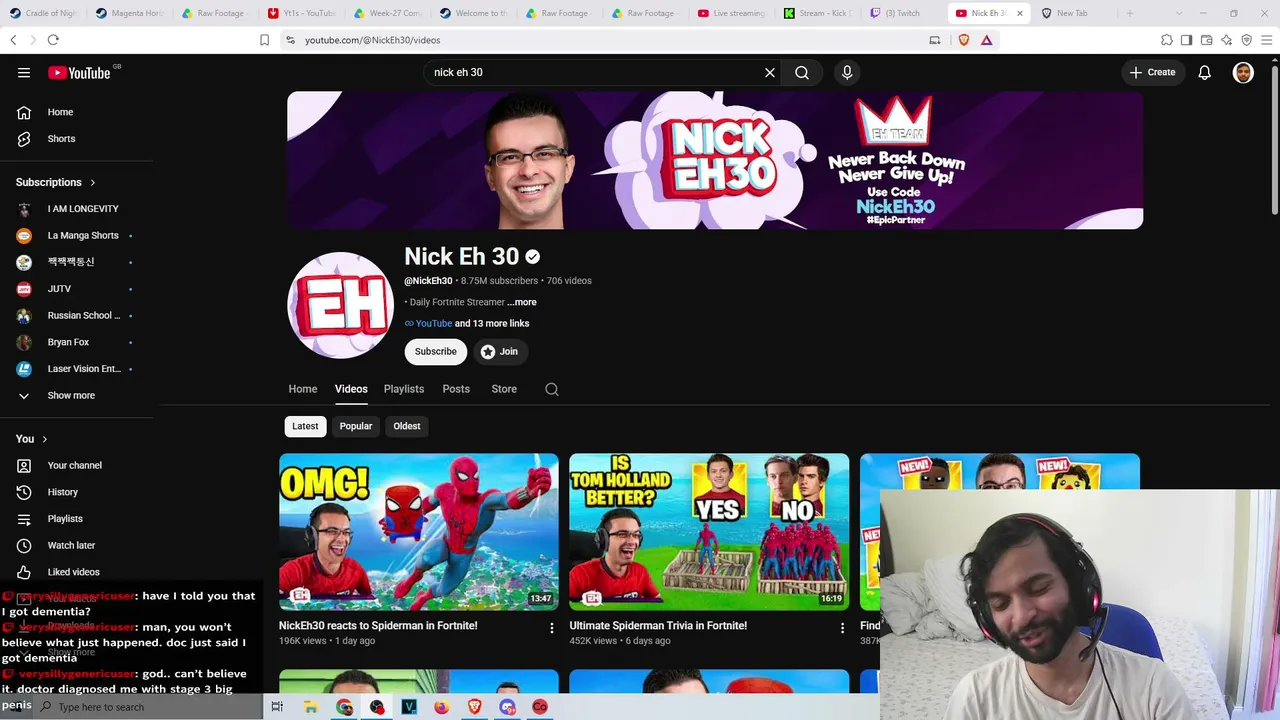The height and width of the screenshot is (720, 1280).
Task: Bookmark this page in address bar
Action: pos(264,40)
